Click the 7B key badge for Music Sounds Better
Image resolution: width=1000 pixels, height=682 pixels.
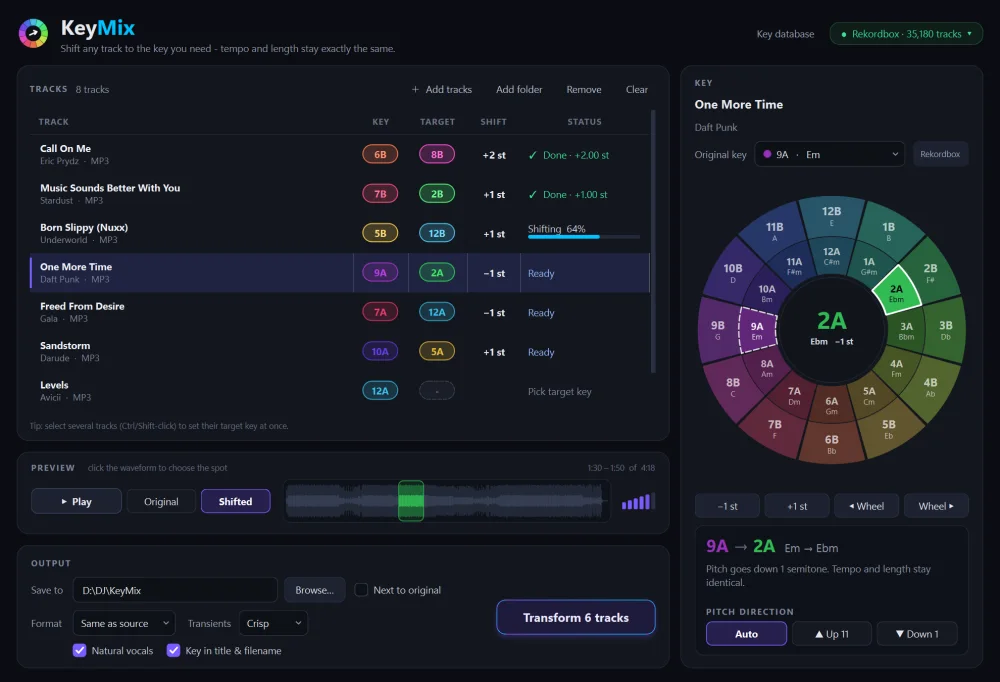point(380,194)
